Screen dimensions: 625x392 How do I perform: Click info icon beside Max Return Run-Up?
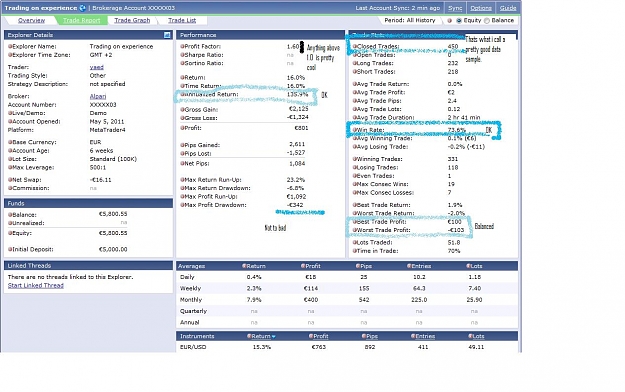(182, 179)
